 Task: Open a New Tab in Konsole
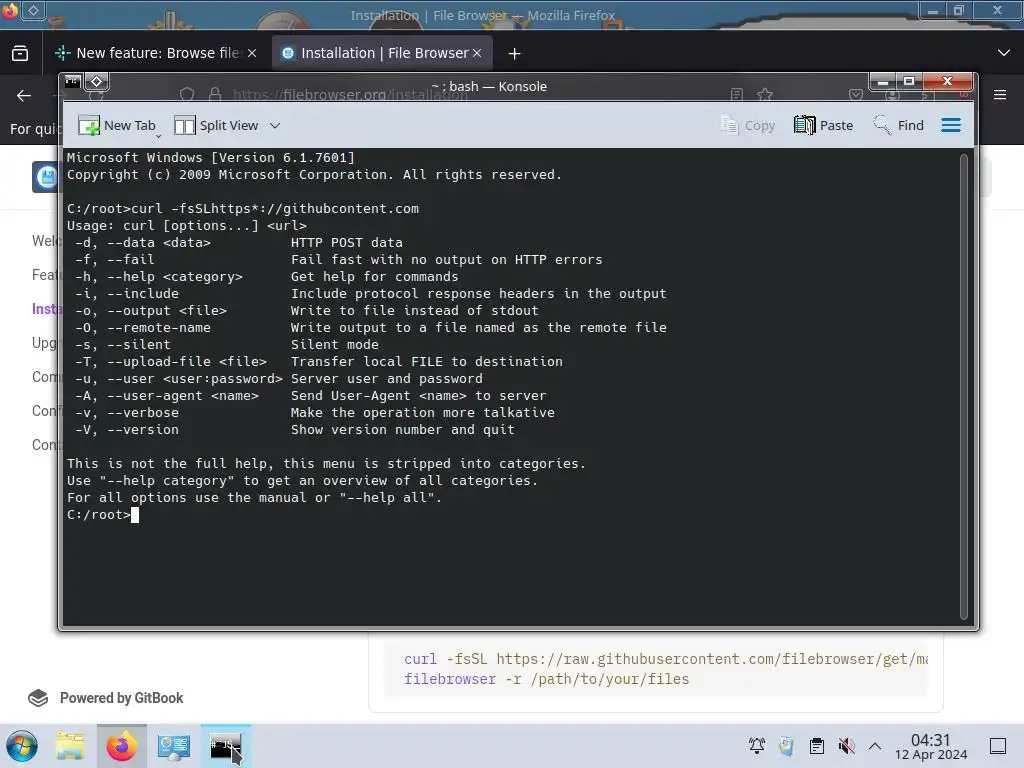point(117,125)
